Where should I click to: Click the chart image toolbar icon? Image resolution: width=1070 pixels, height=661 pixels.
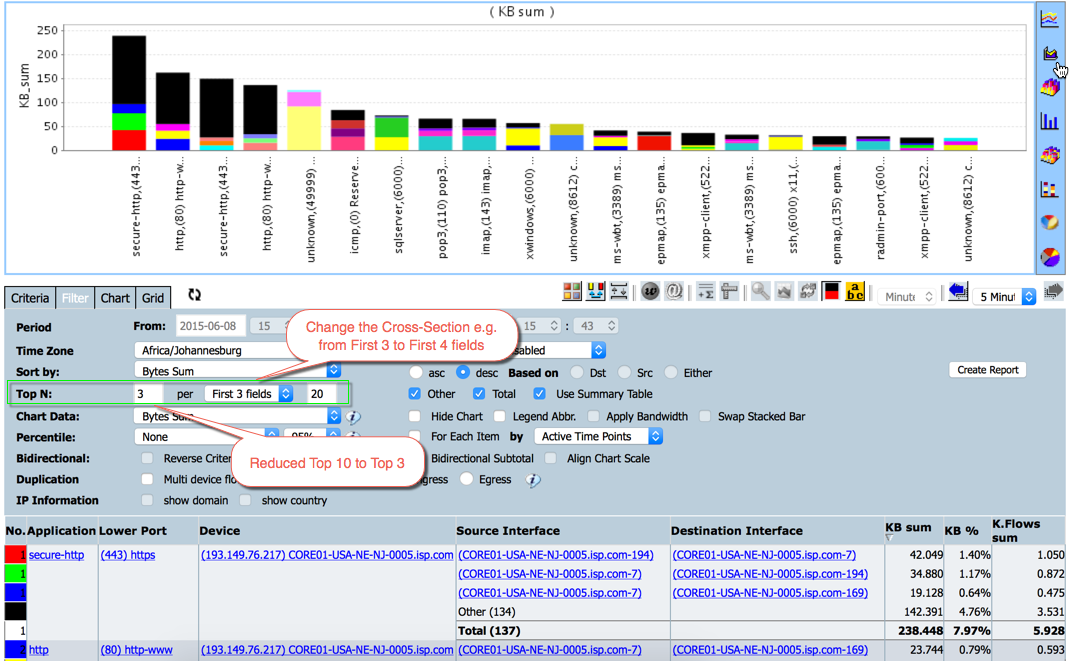click(784, 292)
